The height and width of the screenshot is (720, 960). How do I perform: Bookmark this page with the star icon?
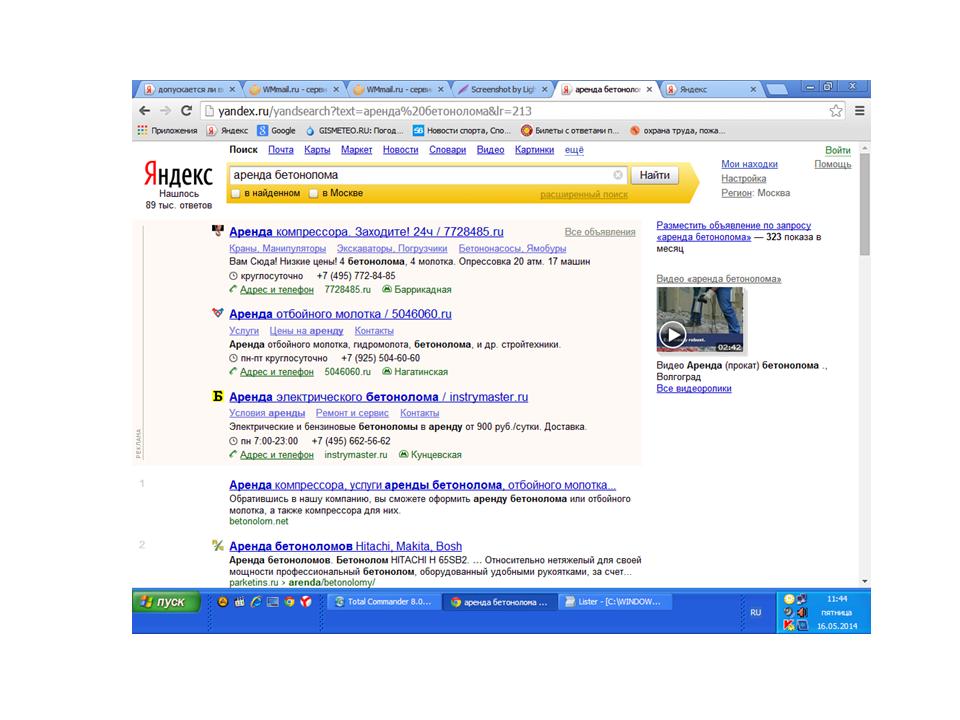click(836, 111)
